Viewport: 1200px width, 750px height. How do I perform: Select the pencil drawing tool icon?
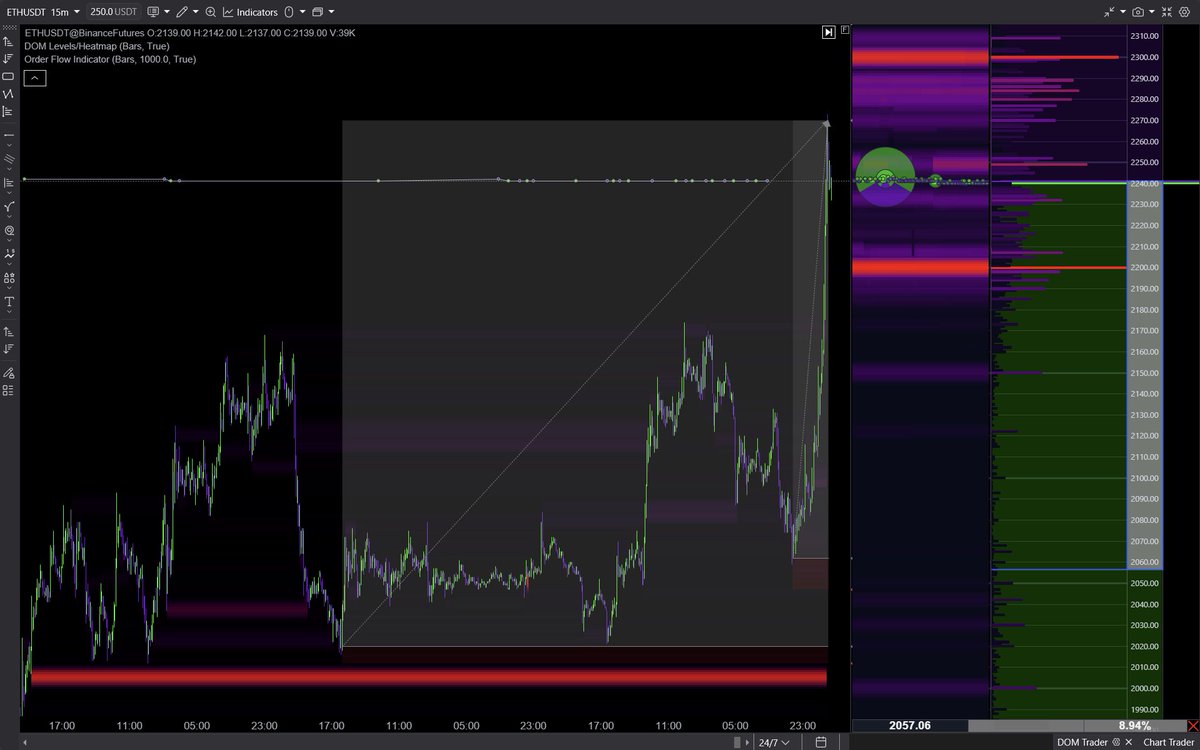pyautogui.click(x=181, y=12)
